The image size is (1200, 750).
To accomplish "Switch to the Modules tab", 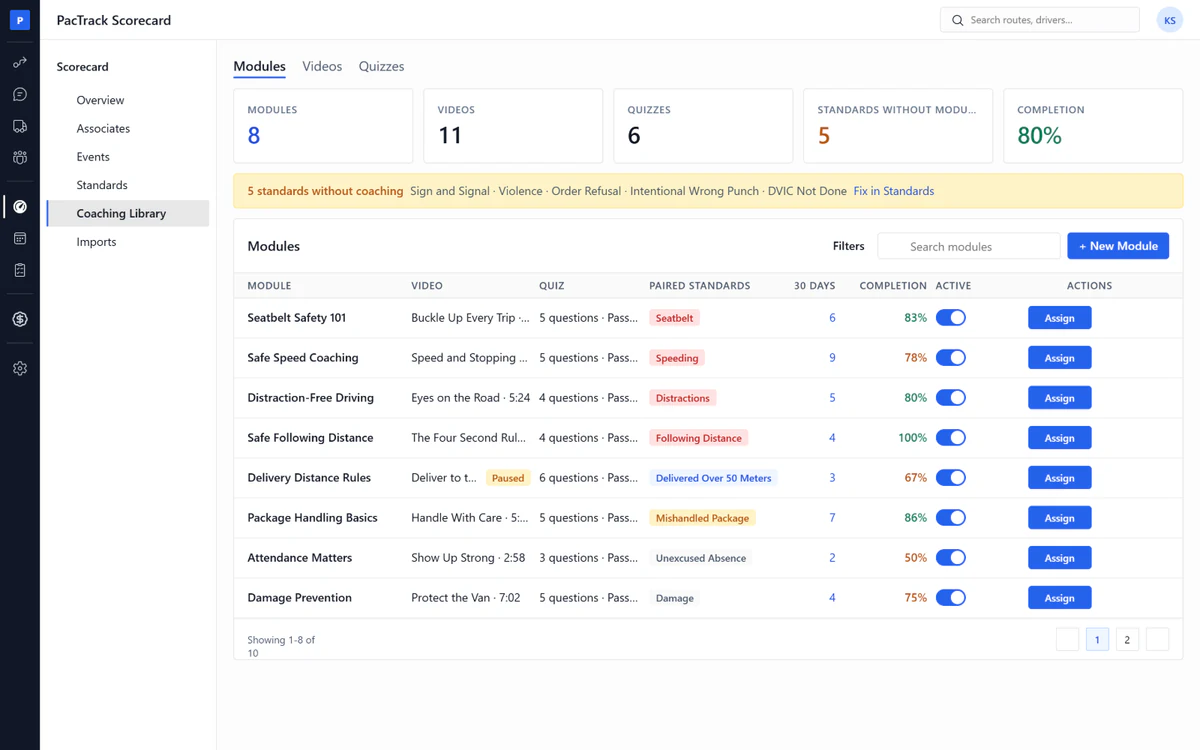I will [x=259, y=66].
